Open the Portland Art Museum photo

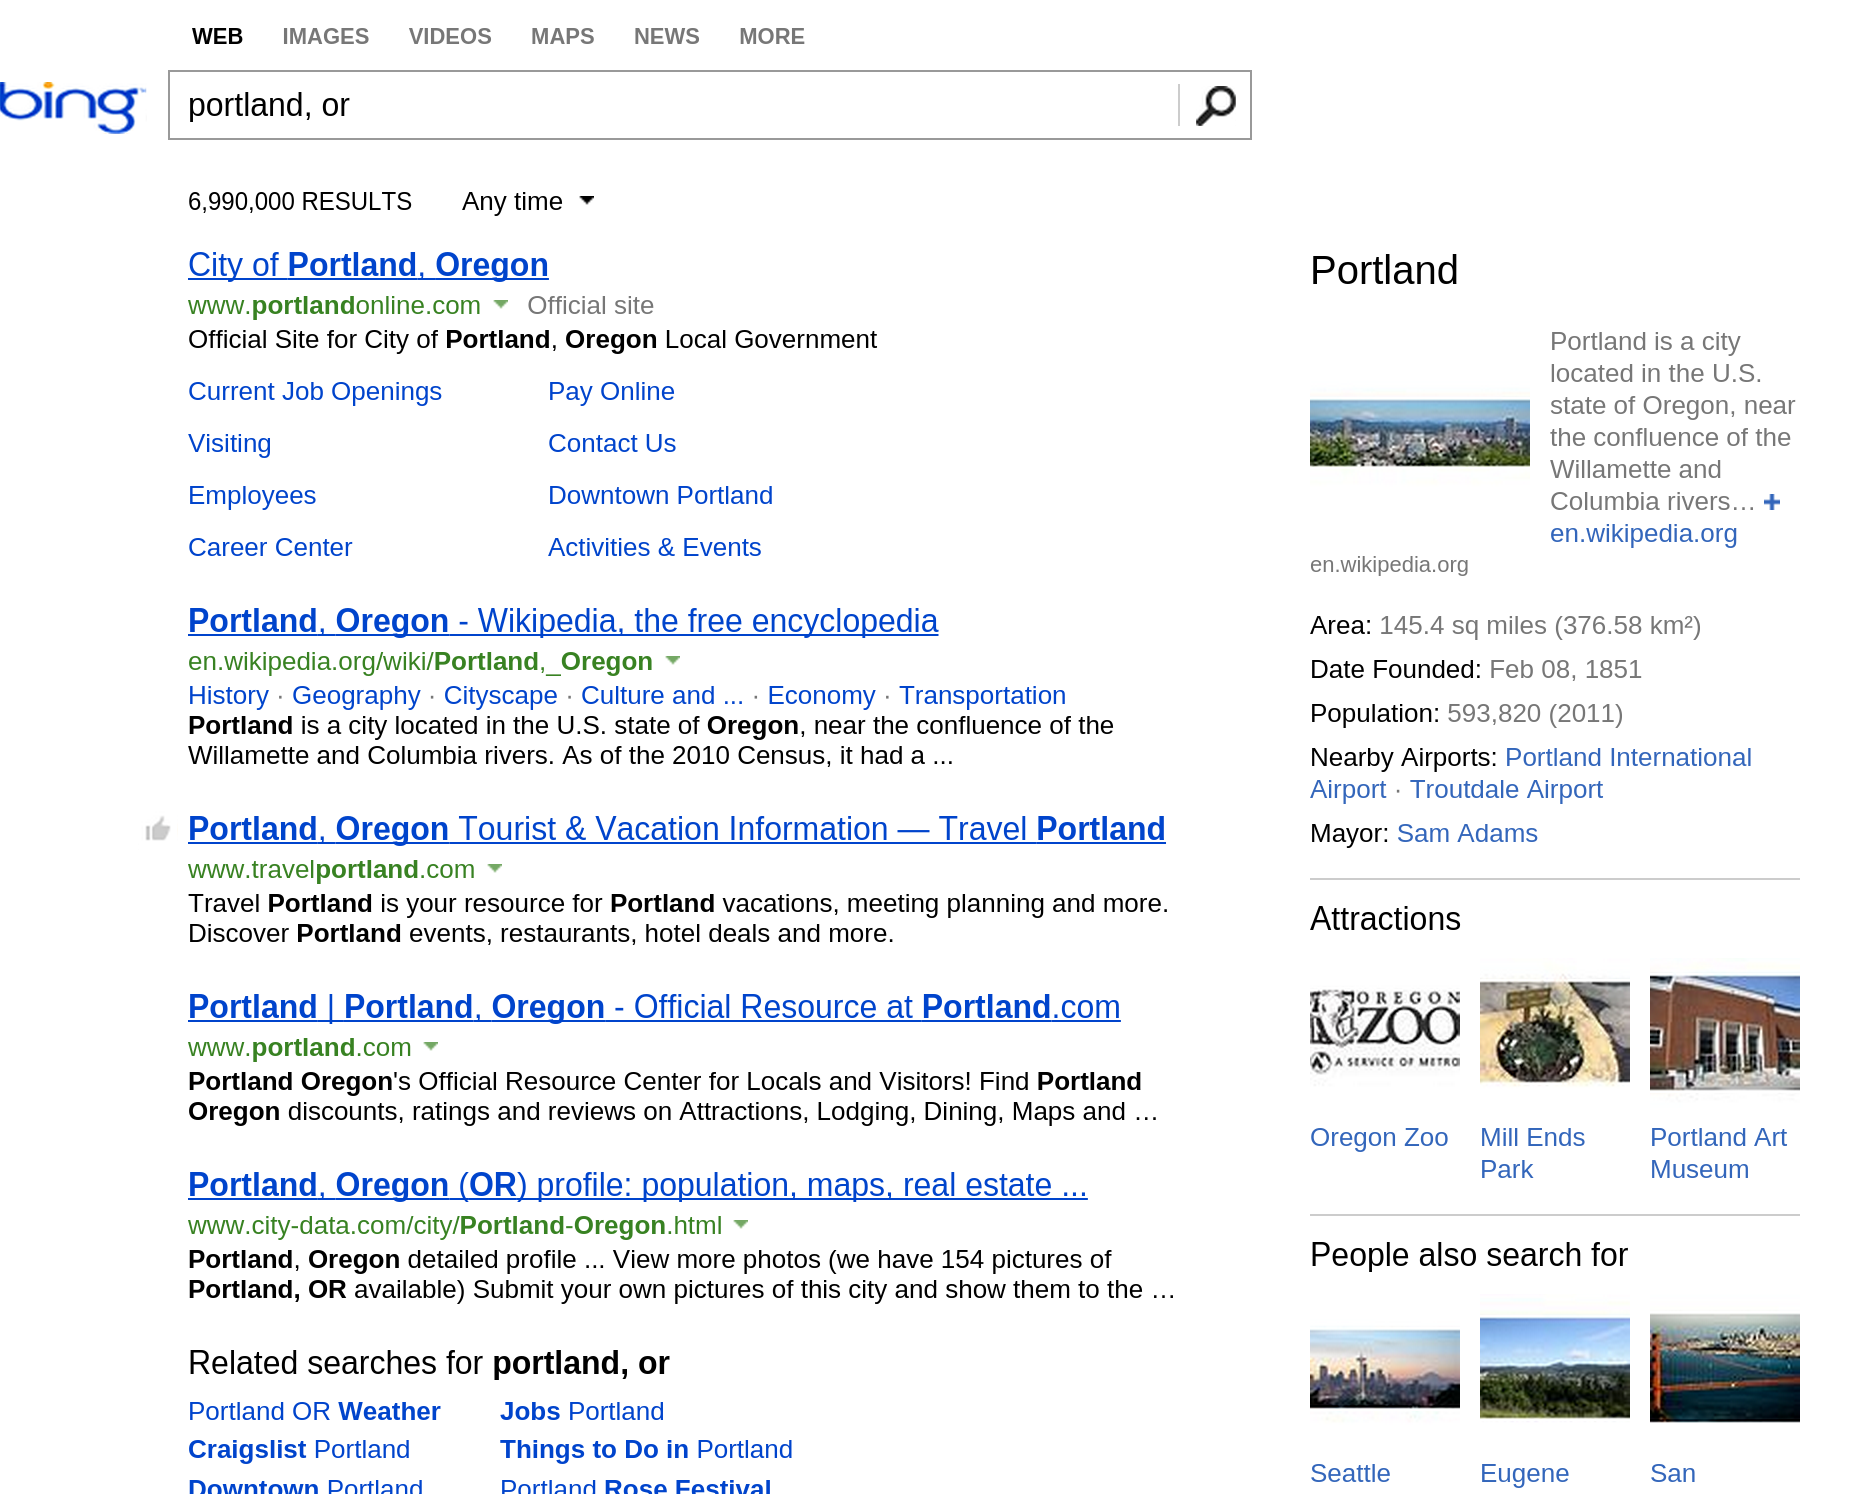point(1724,1032)
